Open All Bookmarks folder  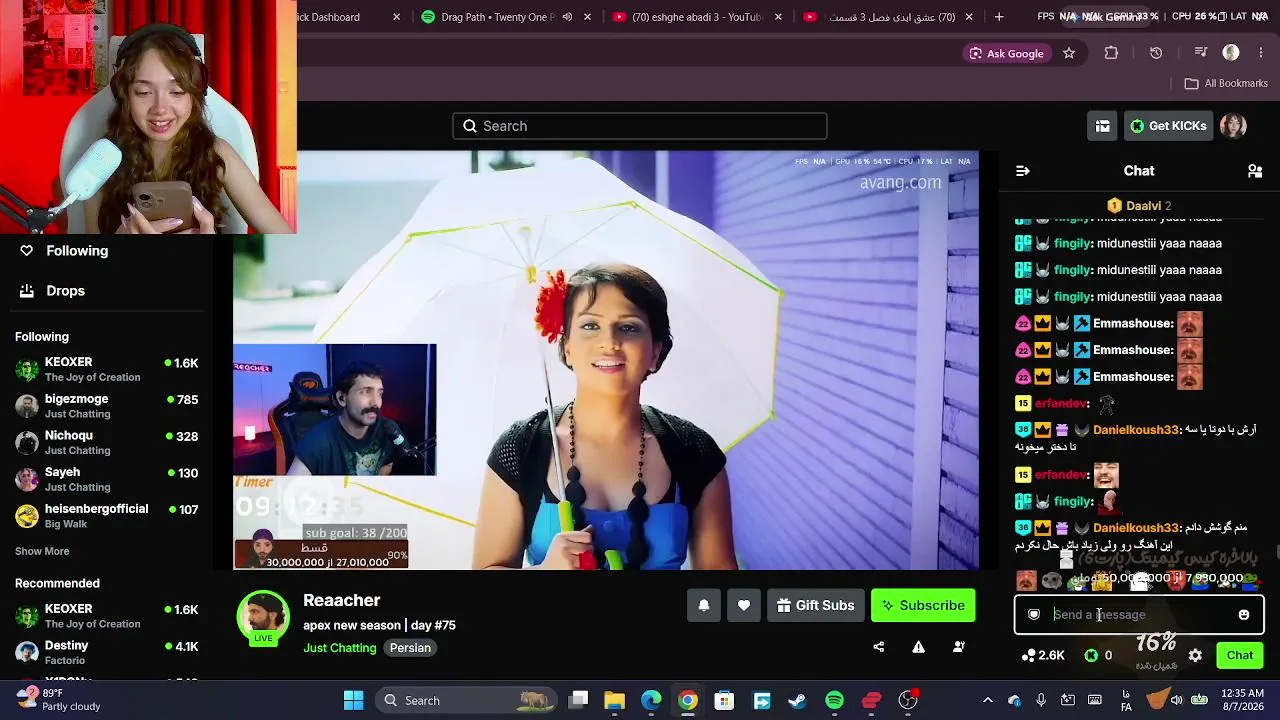coord(1226,84)
